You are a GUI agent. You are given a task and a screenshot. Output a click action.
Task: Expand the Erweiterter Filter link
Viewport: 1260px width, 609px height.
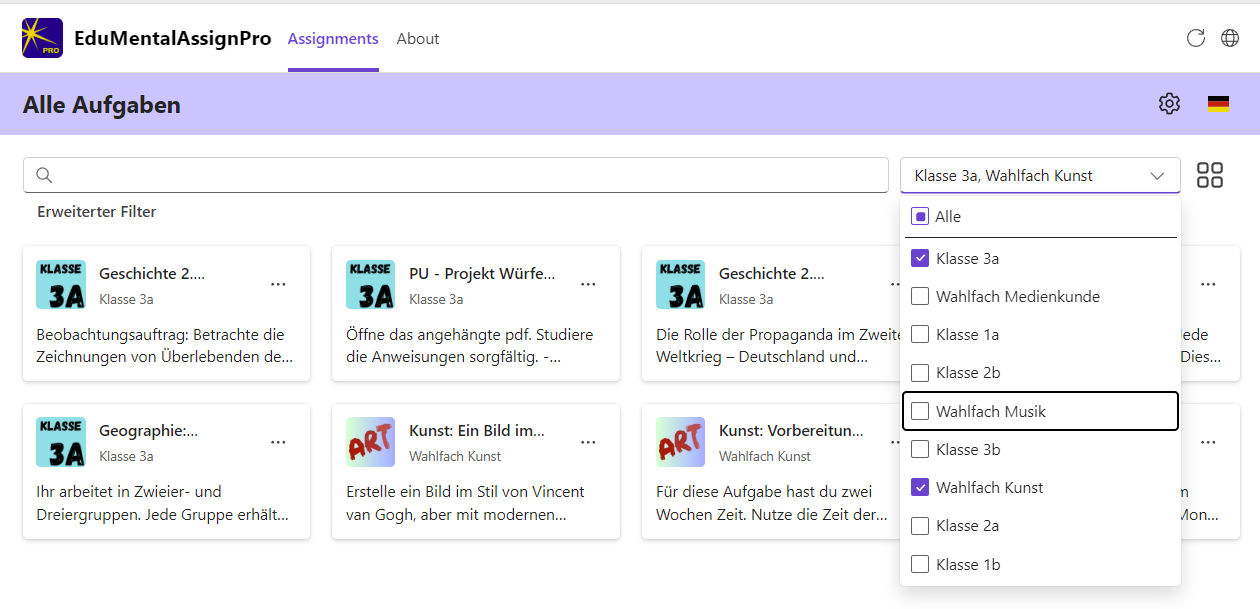[97, 212]
